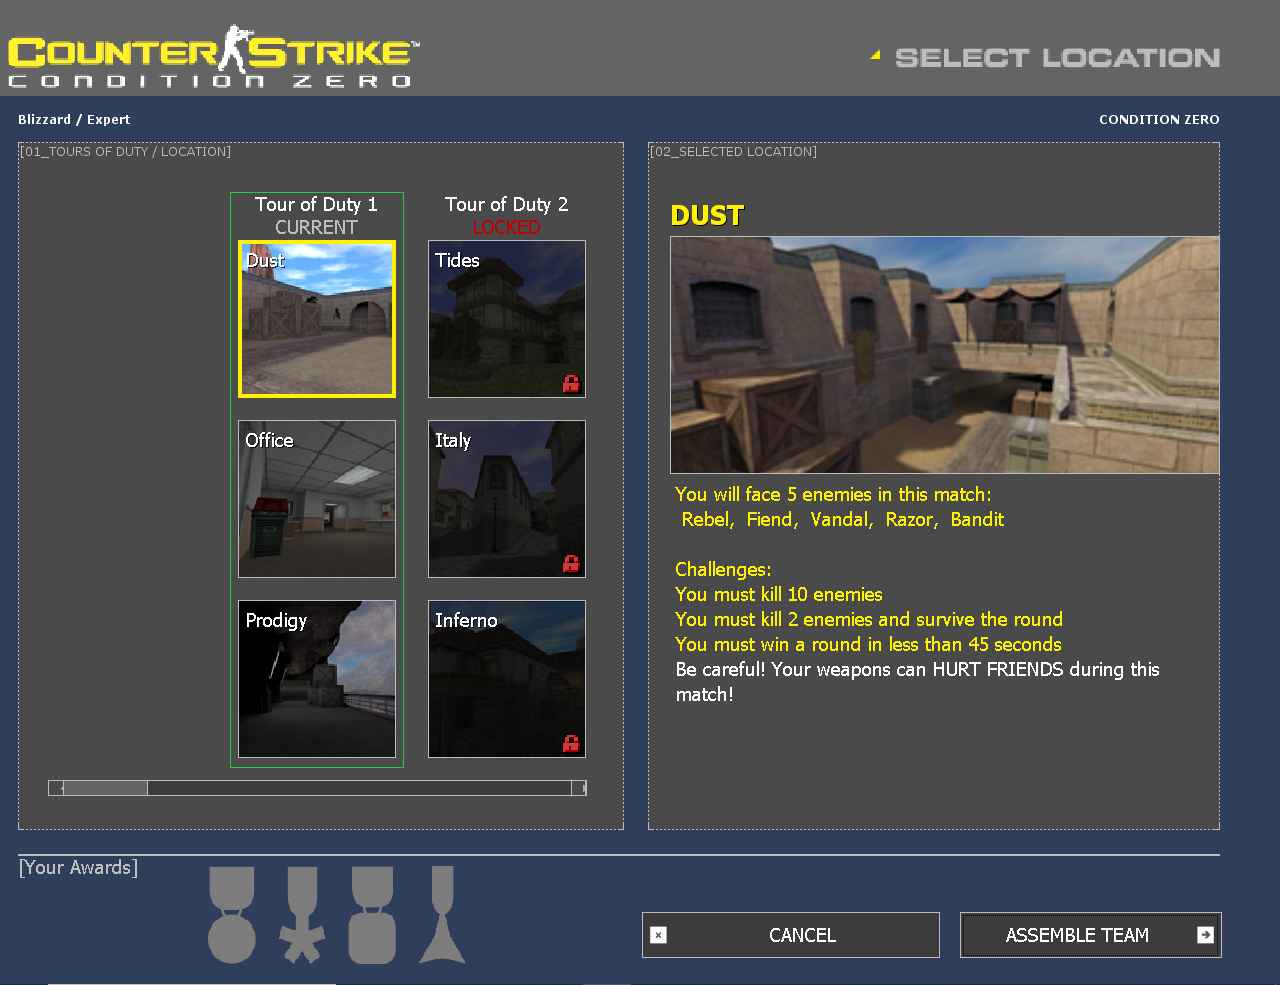Click the Counter-Strike Condition Zero logo
The width and height of the screenshot is (1280, 985).
214,57
